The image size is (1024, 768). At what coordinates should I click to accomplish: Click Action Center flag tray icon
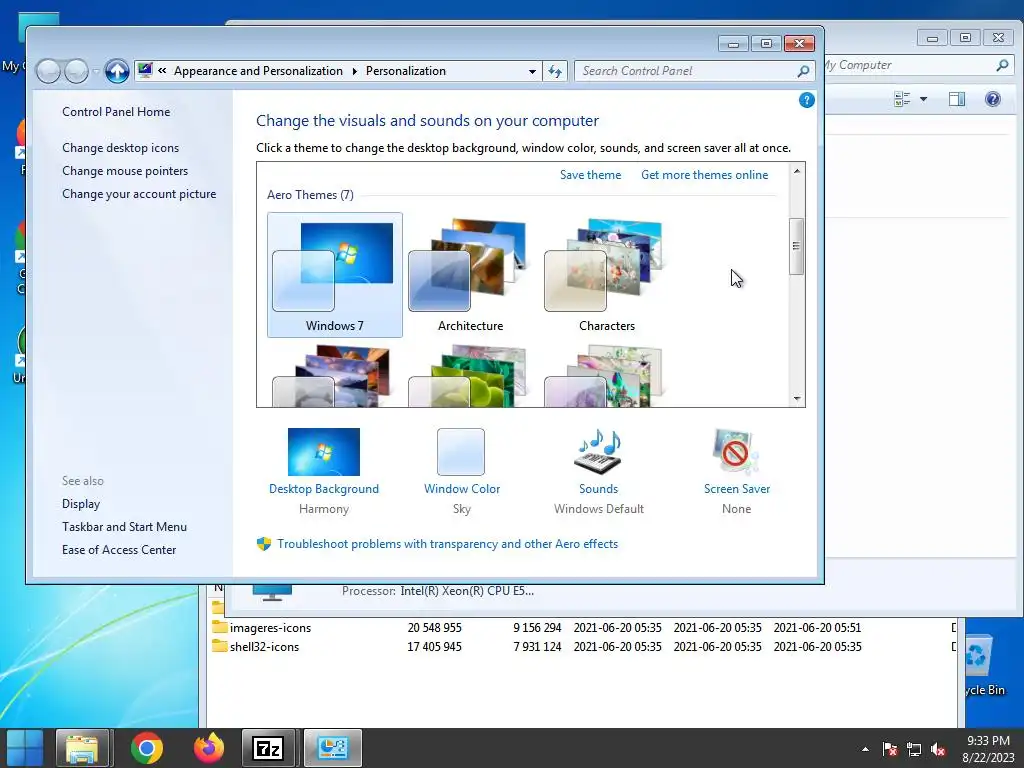pyautogui.click(x=889, y=749)
